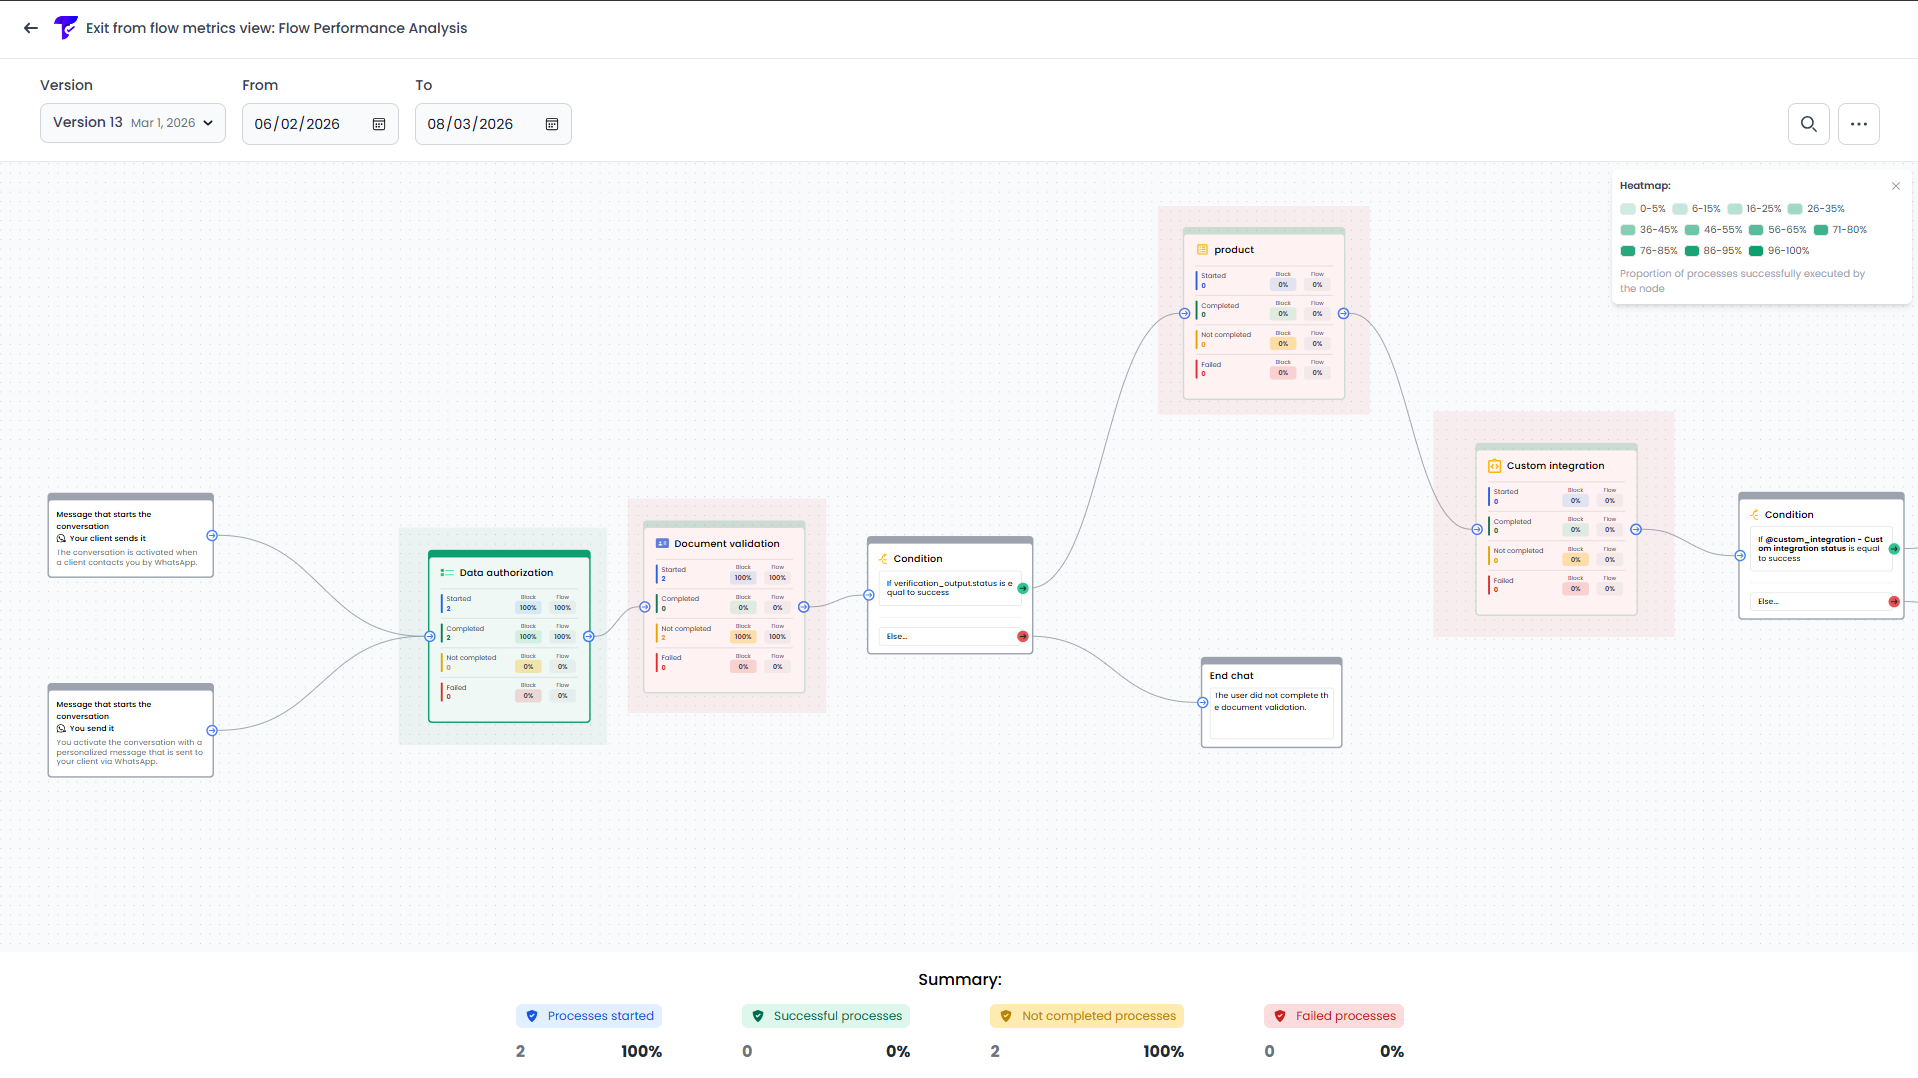Select the Not completed processes badge

click(x=1087, y=1016)
